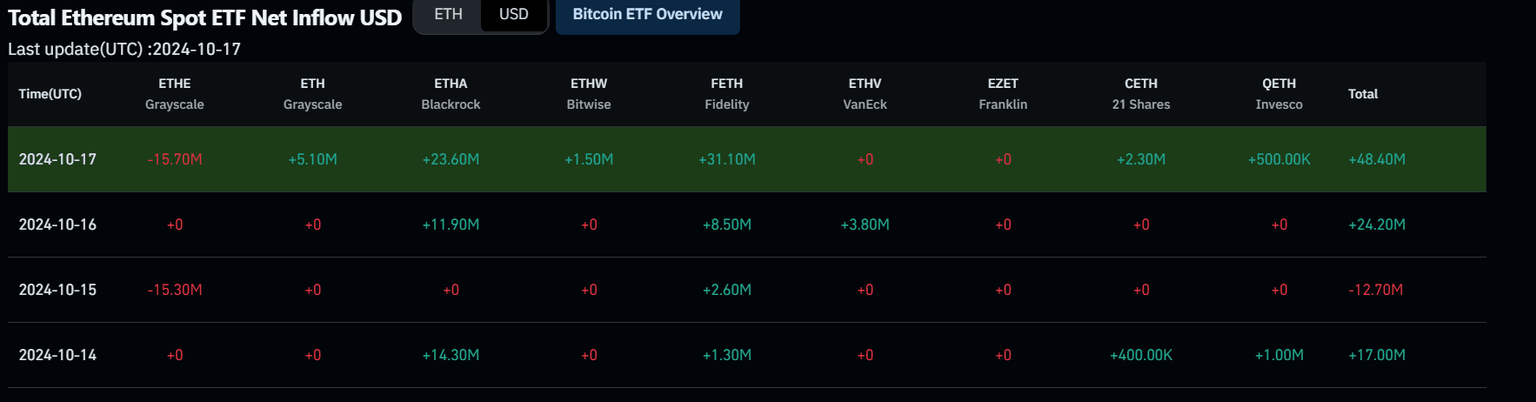Image resolution: width=1536 pixels, height=402 pixels.
Task: Select the 2024-10-17 date row
Action: point(58,159)
